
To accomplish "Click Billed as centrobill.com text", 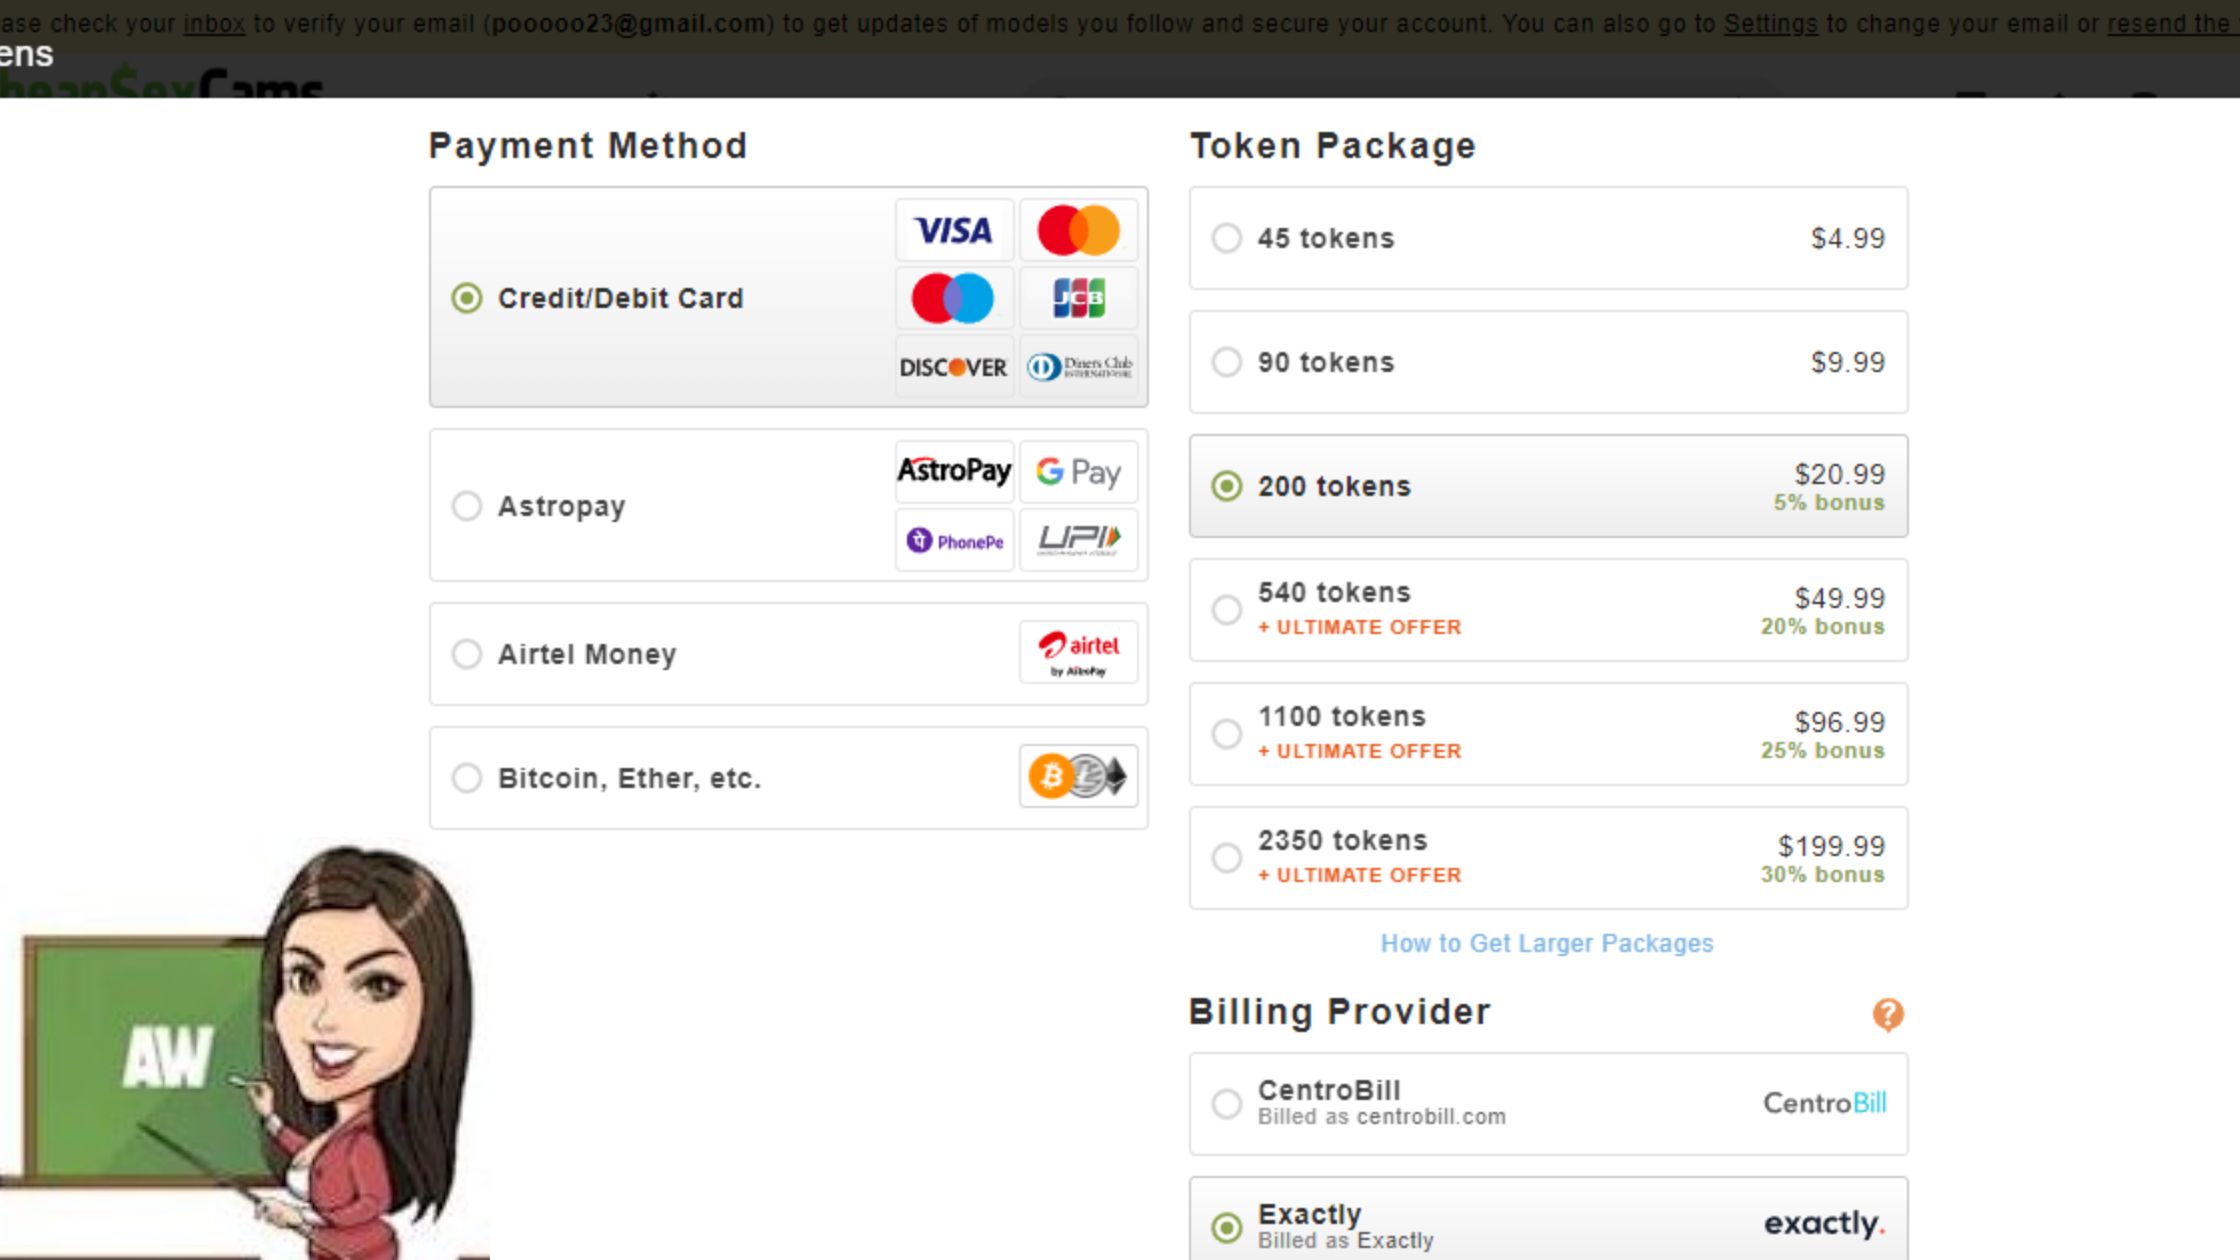I will [x=1381, y=1117].
